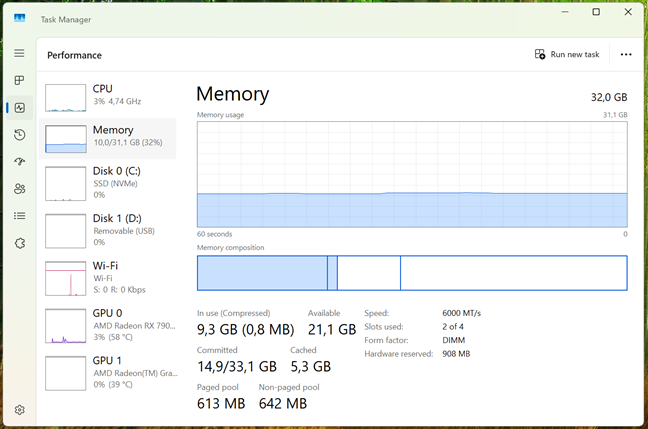Viewport: 648px width, 429px height.
Task: Go to the Processes page icon
Action: point(19,80)
